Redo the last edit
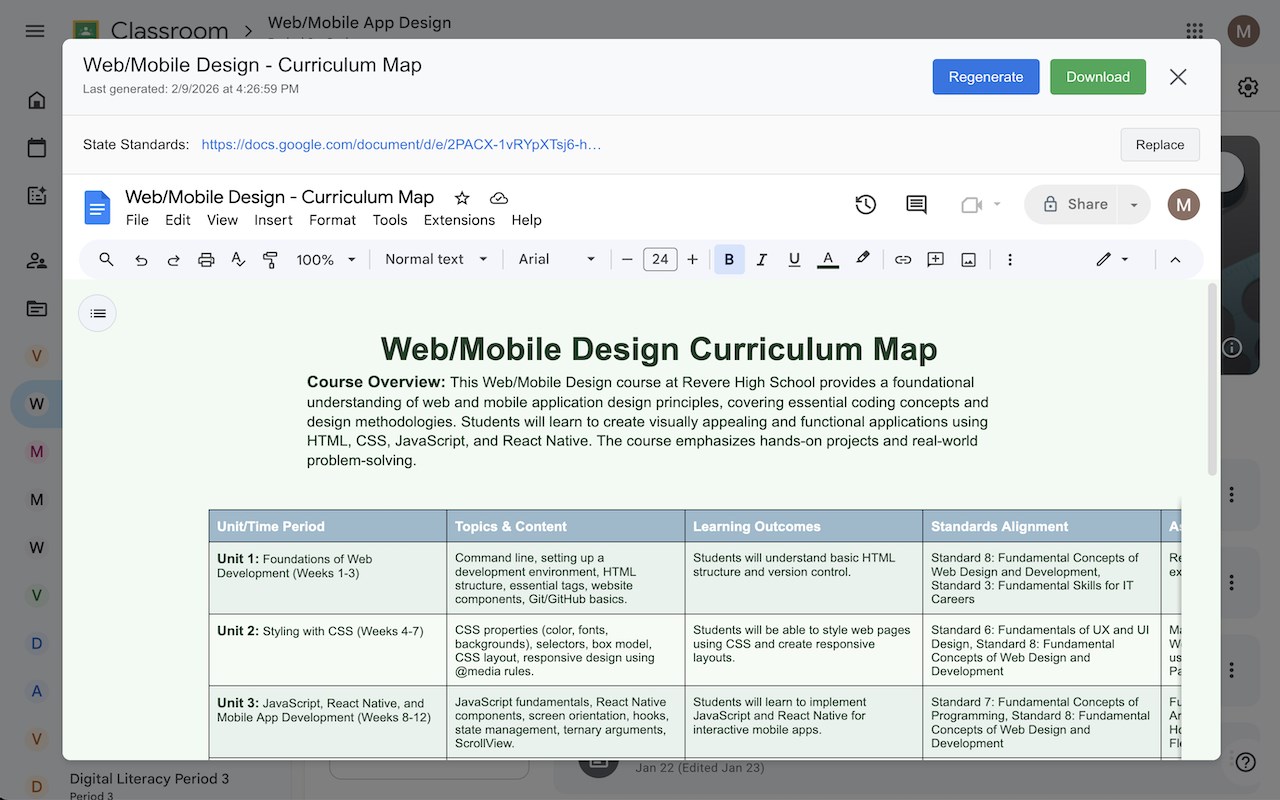This screenshot has height=800, width=1280. (173, 259)
